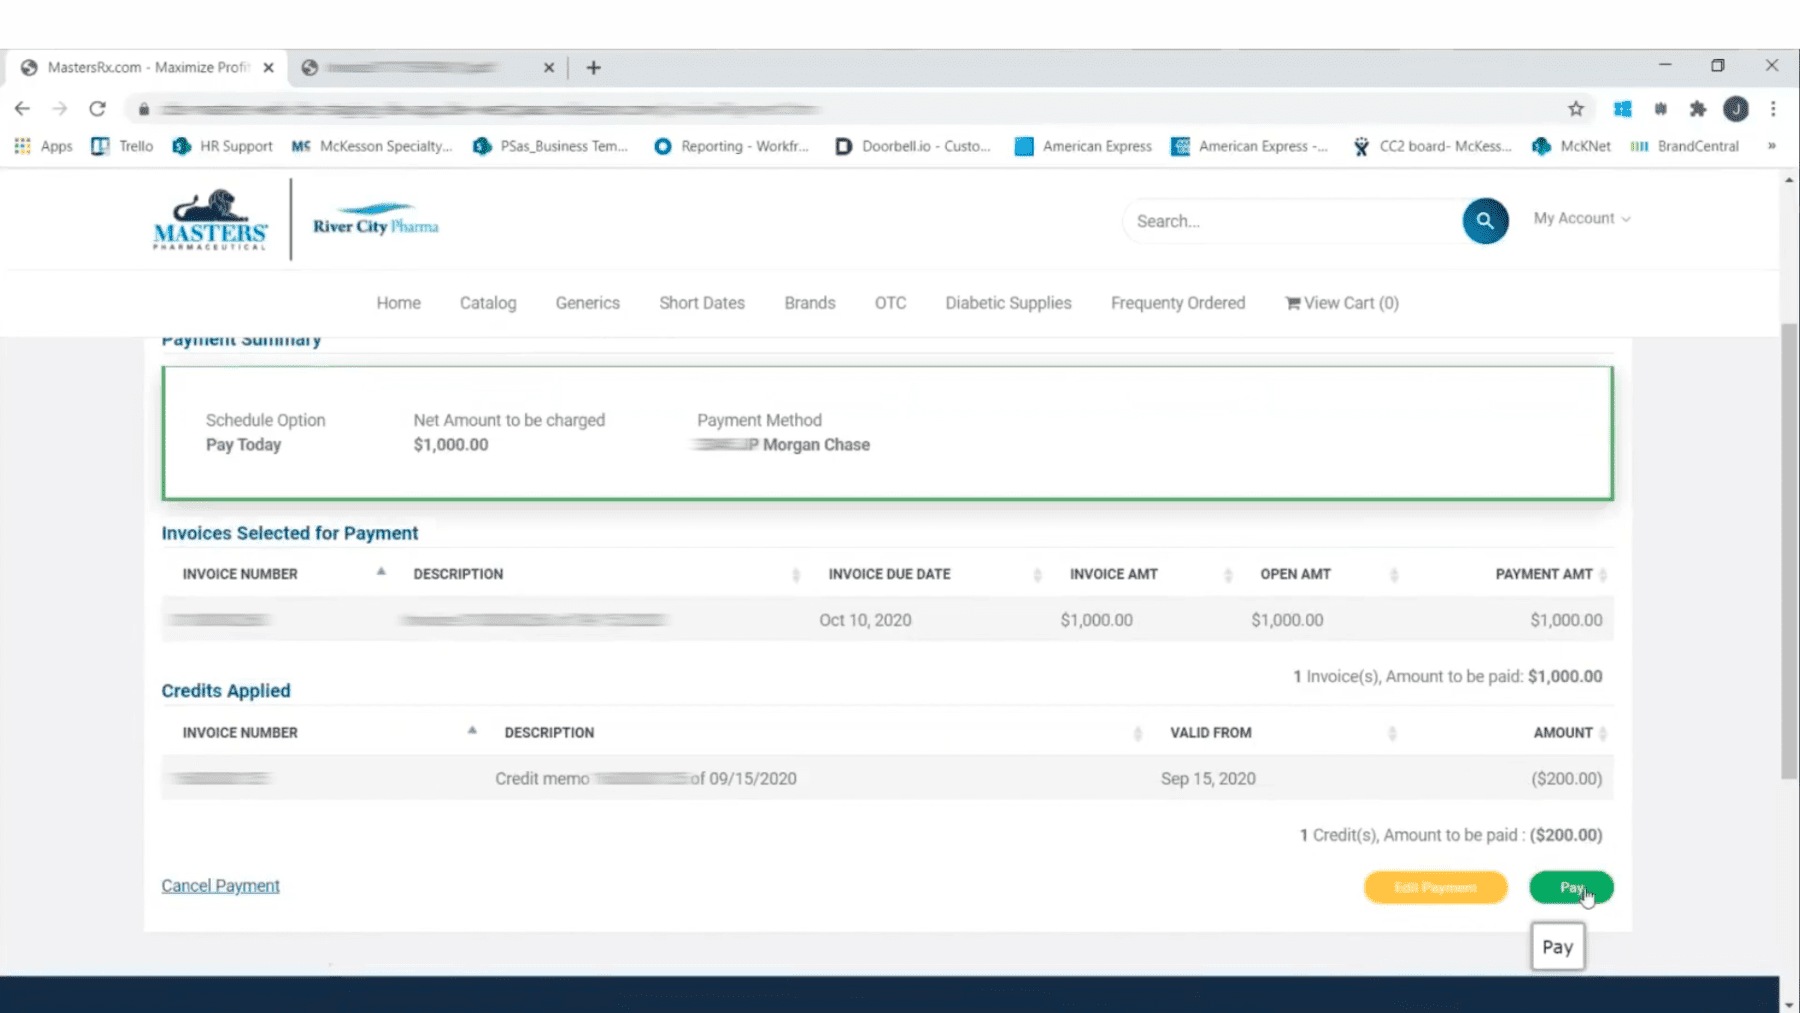Close the MastersRx.com tab

point(268,67)
